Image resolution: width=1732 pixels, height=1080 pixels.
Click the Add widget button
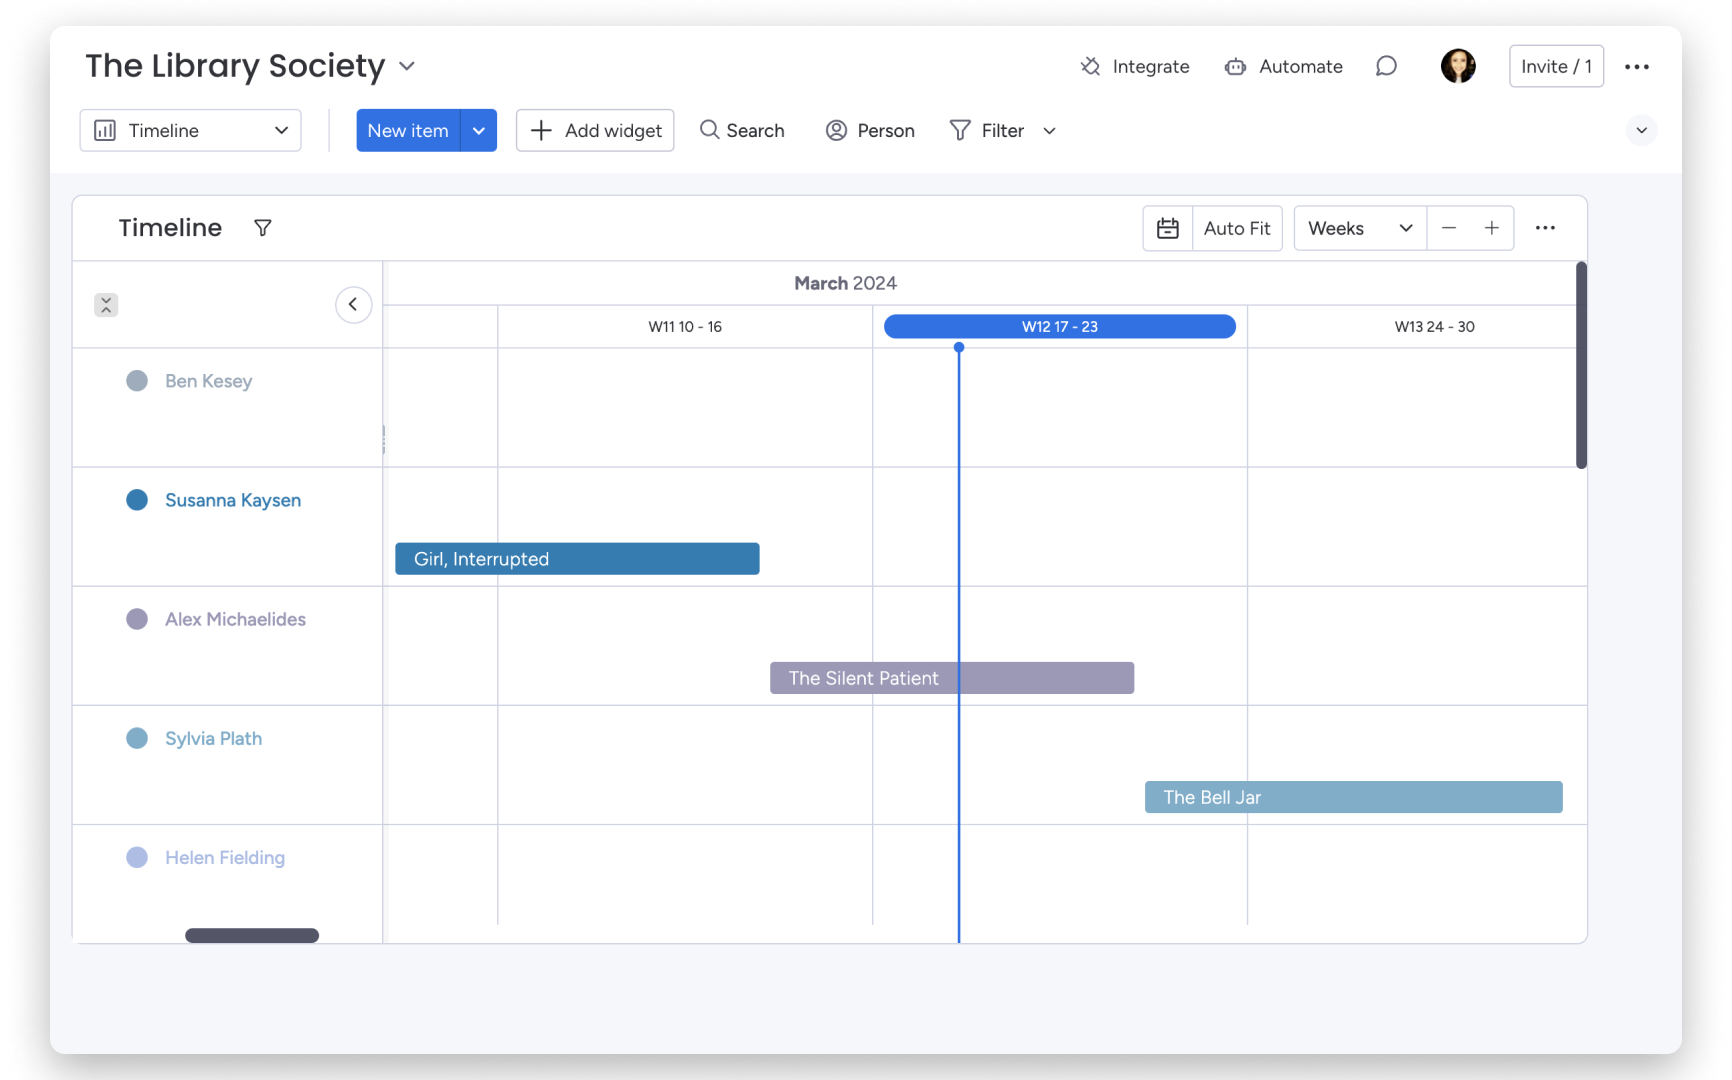[x=595, y=131]
